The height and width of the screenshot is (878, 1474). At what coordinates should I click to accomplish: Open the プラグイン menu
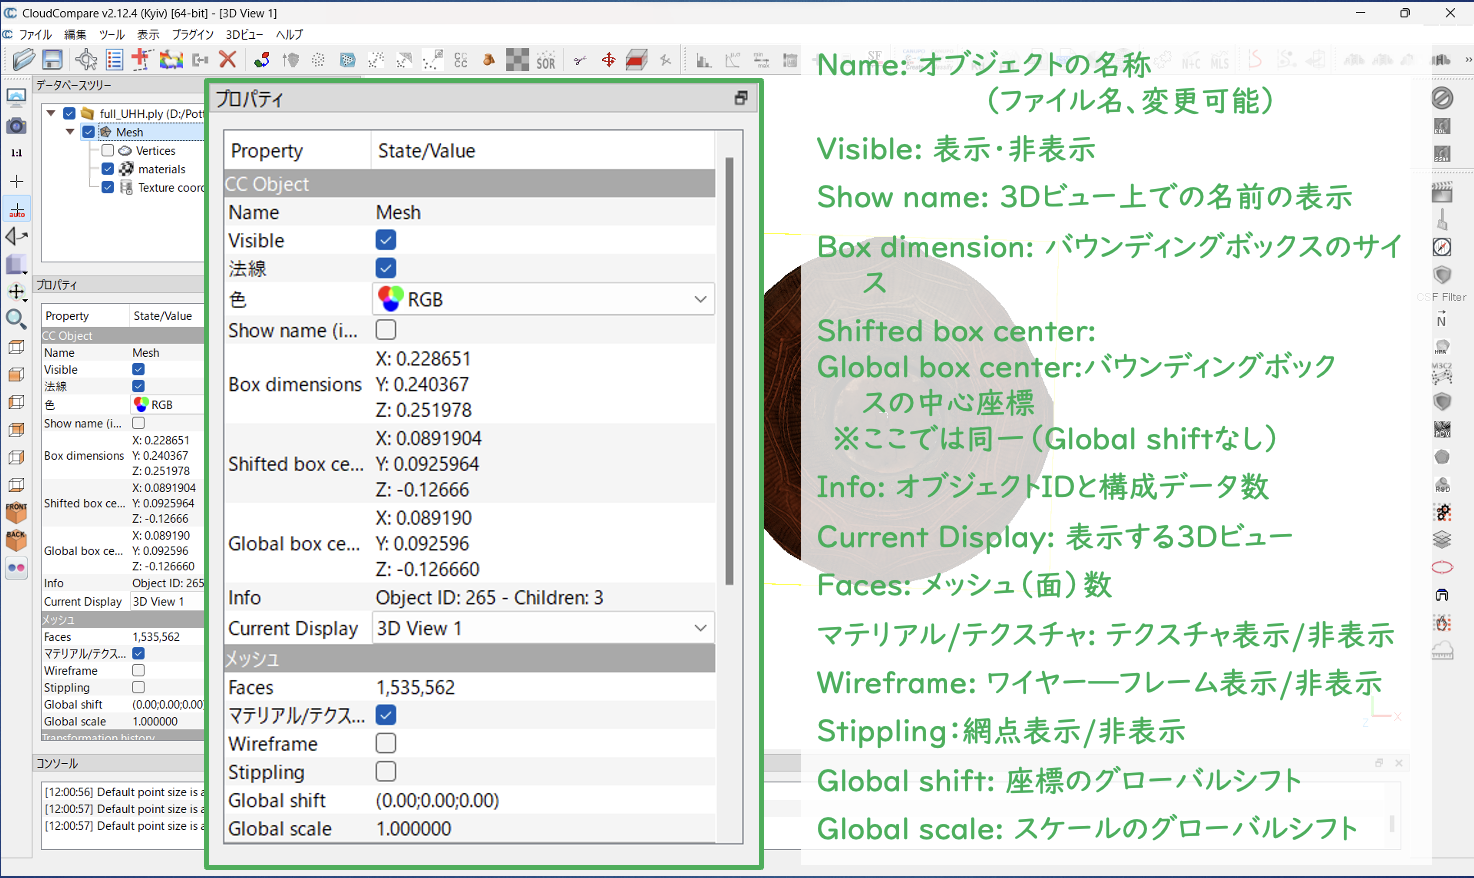(x=192, y=34)
